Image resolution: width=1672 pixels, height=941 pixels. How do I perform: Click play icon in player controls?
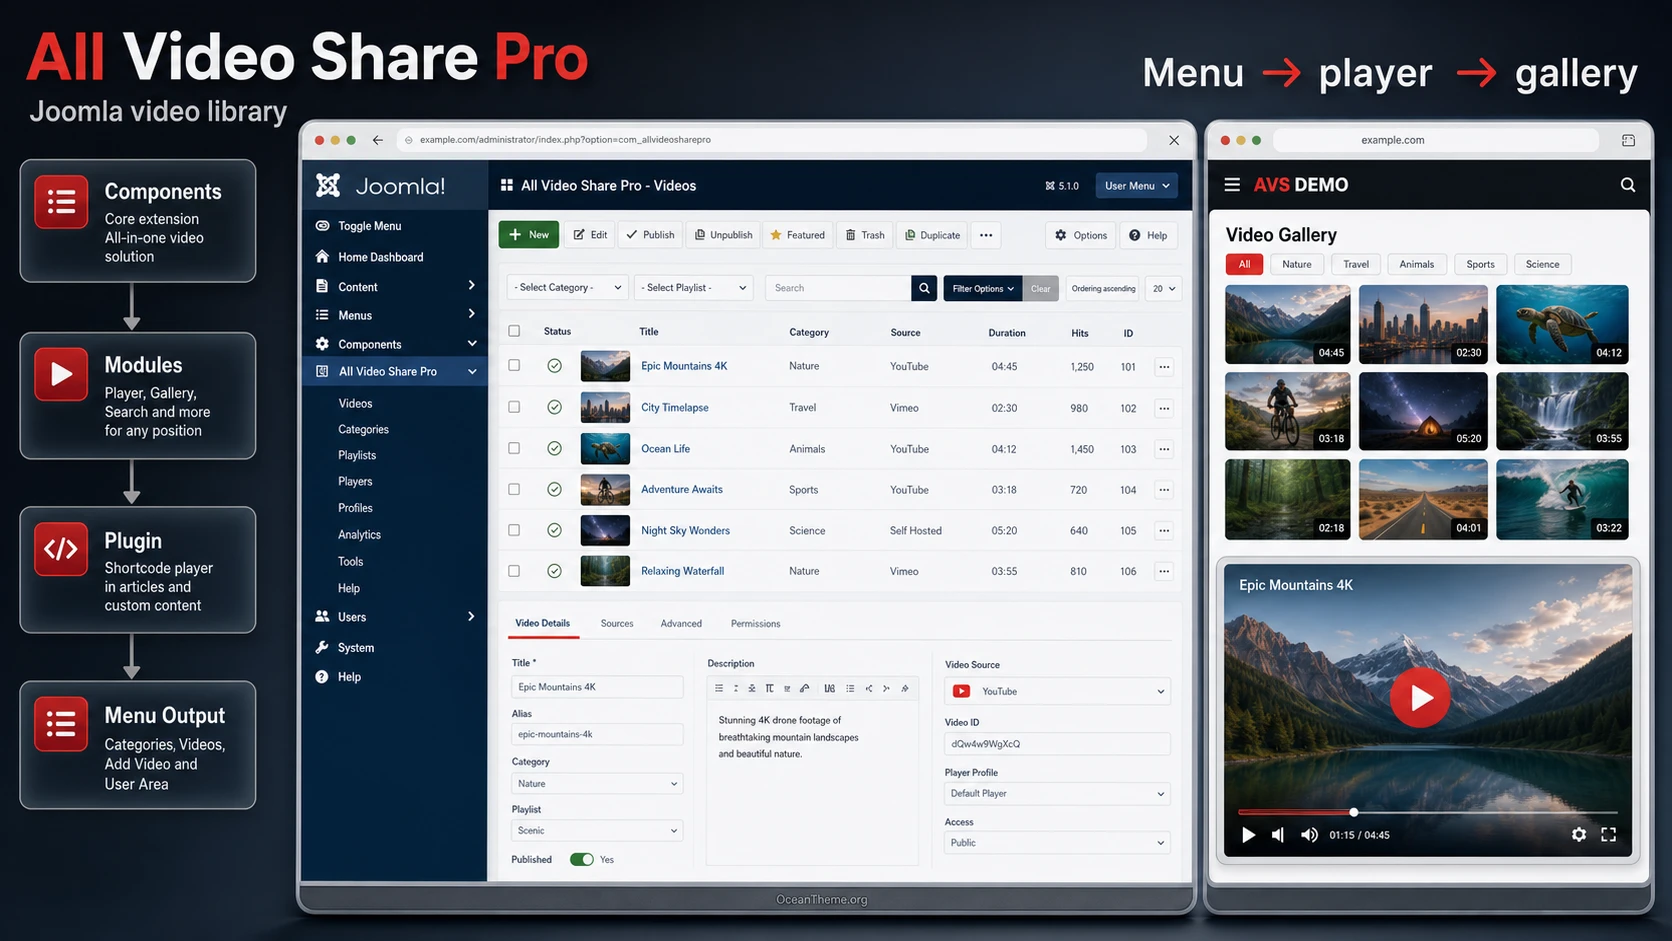point(1248,835)
